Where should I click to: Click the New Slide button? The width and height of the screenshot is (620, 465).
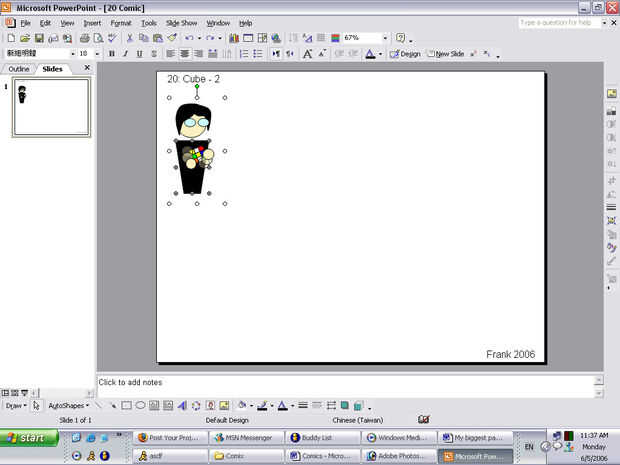446,54
